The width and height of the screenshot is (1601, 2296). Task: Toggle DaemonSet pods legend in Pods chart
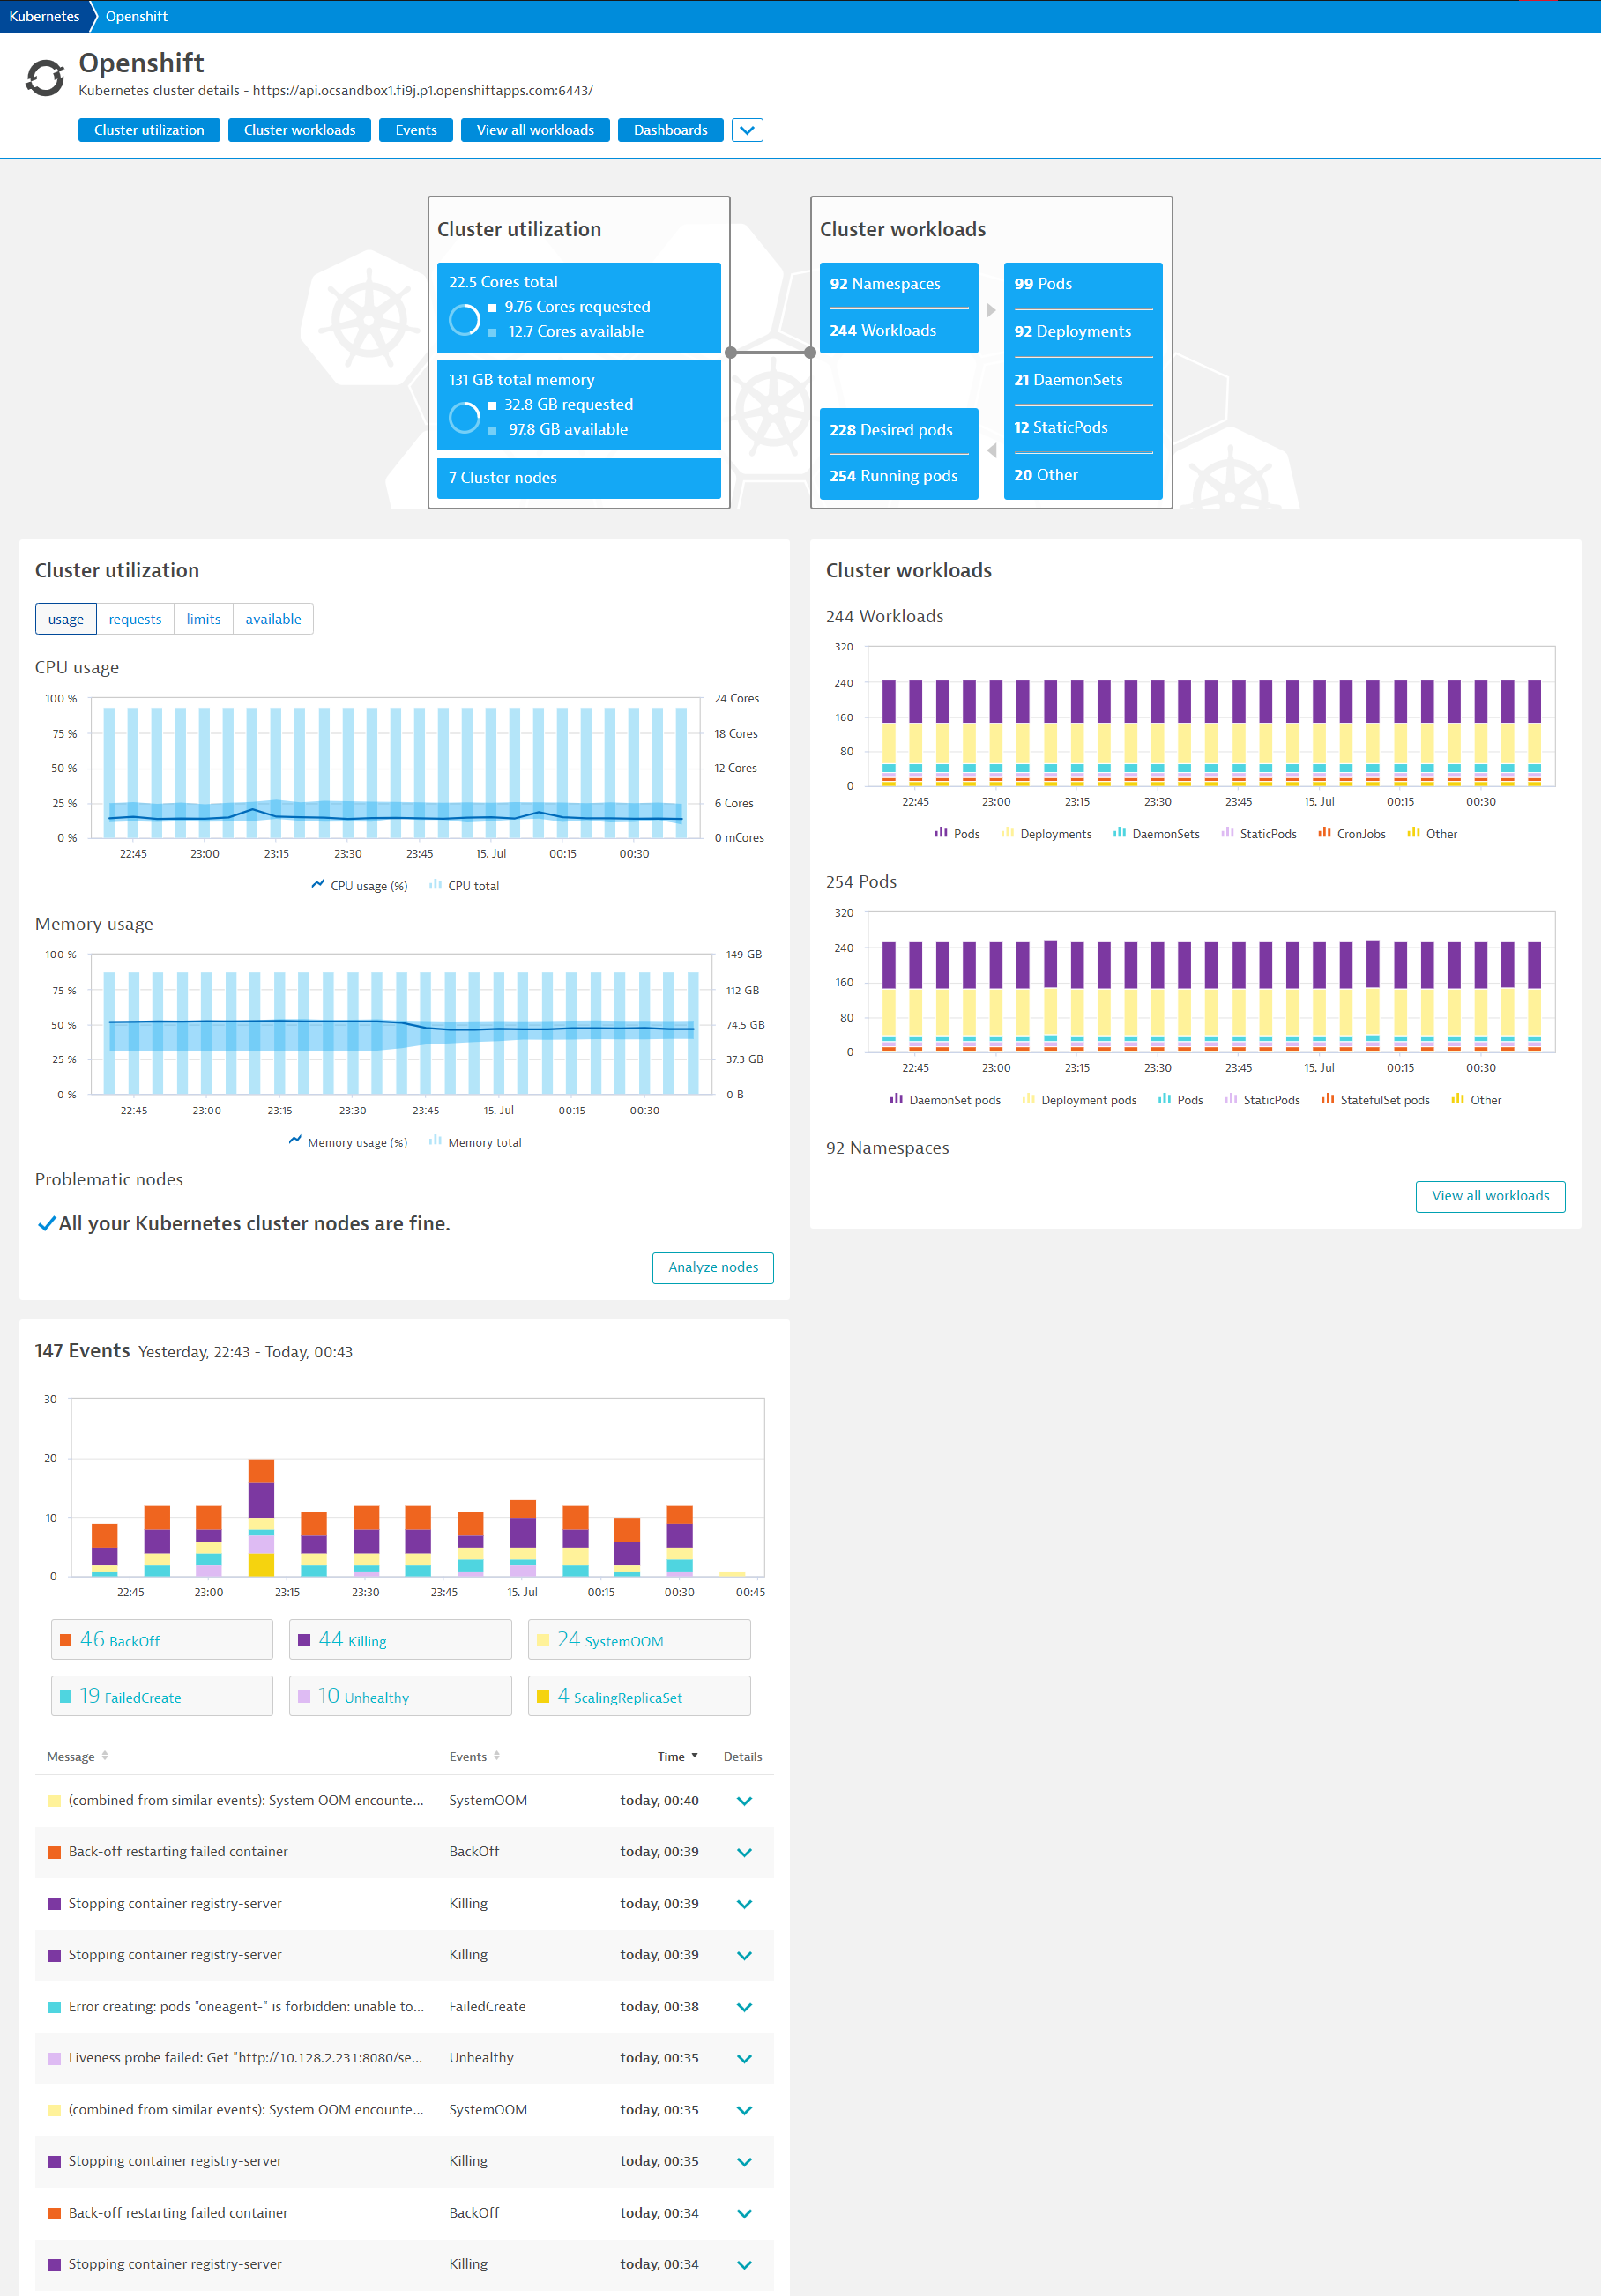tap(945, 1099)
